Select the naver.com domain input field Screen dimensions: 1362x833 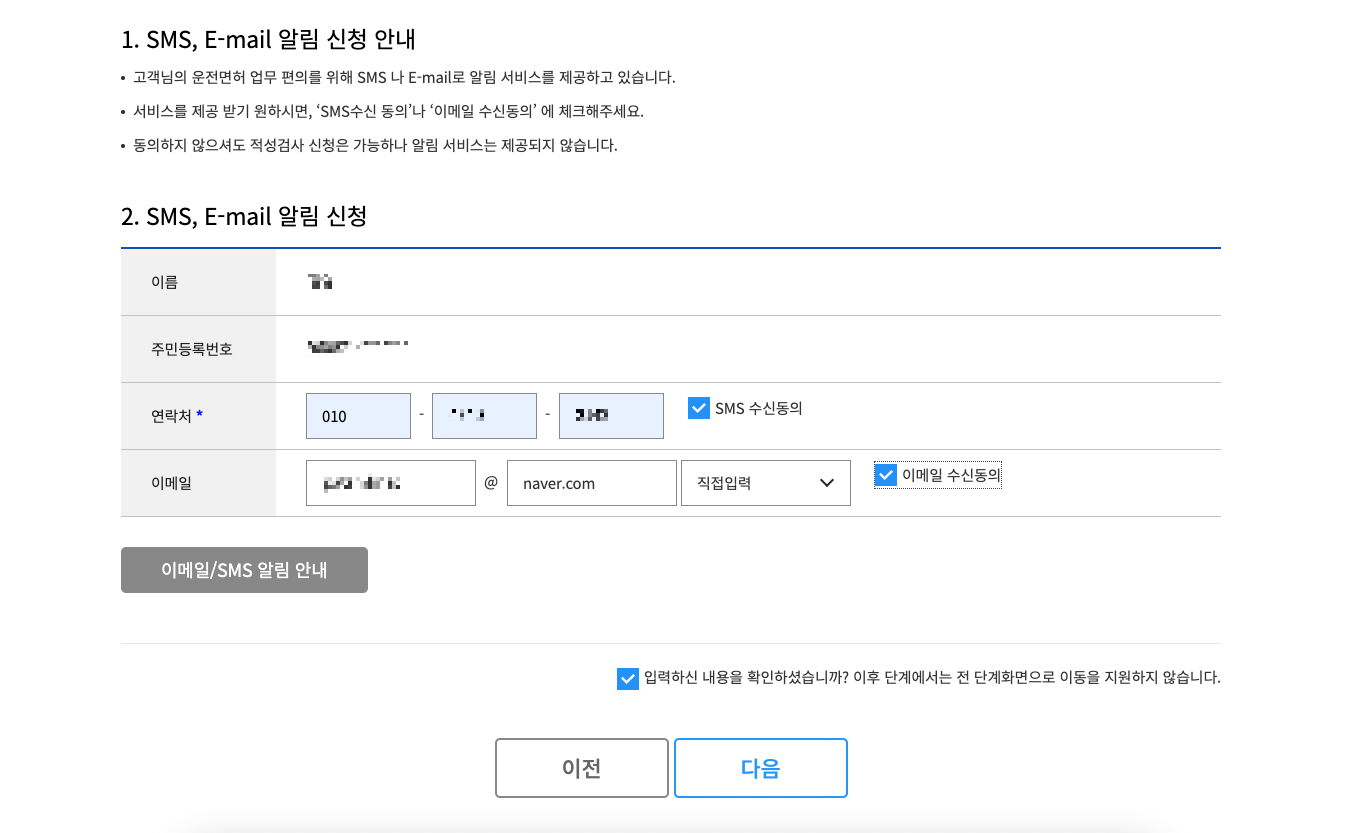coord(591,482)
